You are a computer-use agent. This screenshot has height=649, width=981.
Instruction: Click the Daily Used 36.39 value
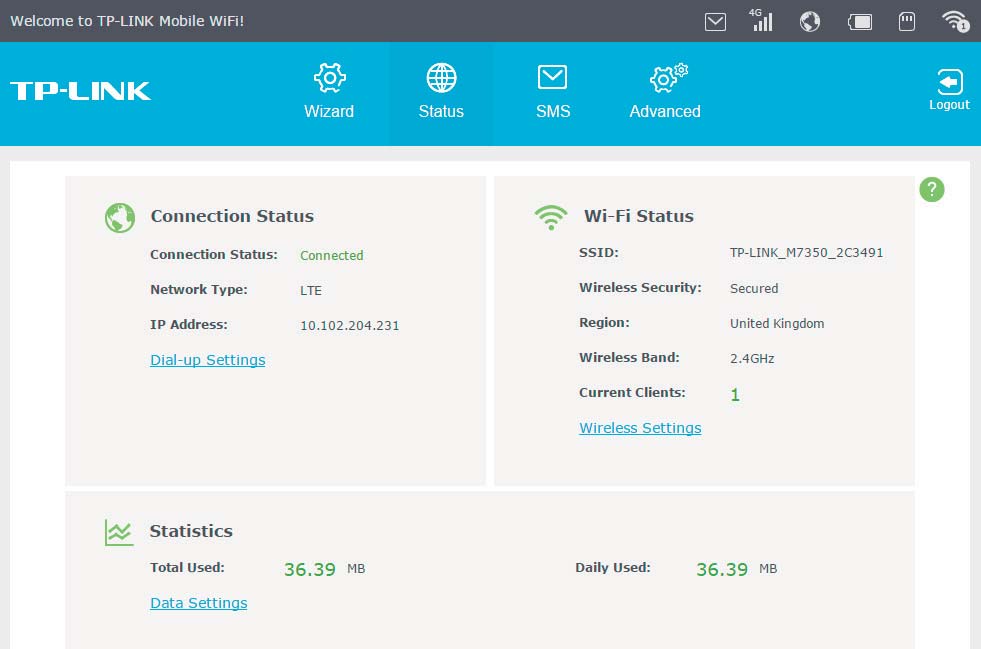click(722, 569)
